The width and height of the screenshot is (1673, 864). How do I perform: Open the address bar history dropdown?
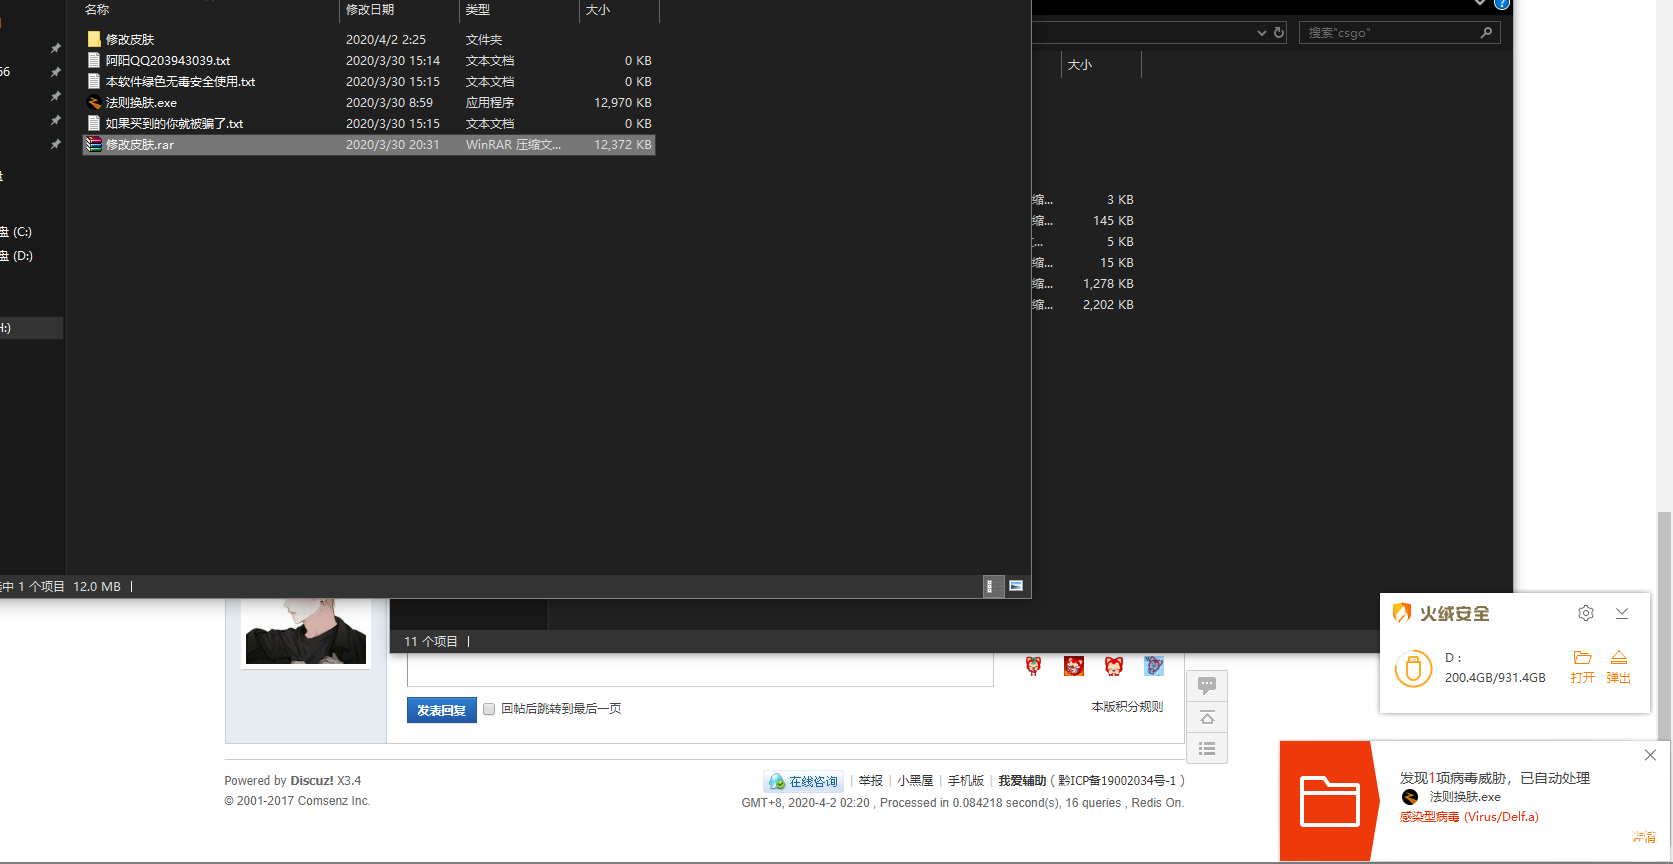click(x=1261, y=33)
